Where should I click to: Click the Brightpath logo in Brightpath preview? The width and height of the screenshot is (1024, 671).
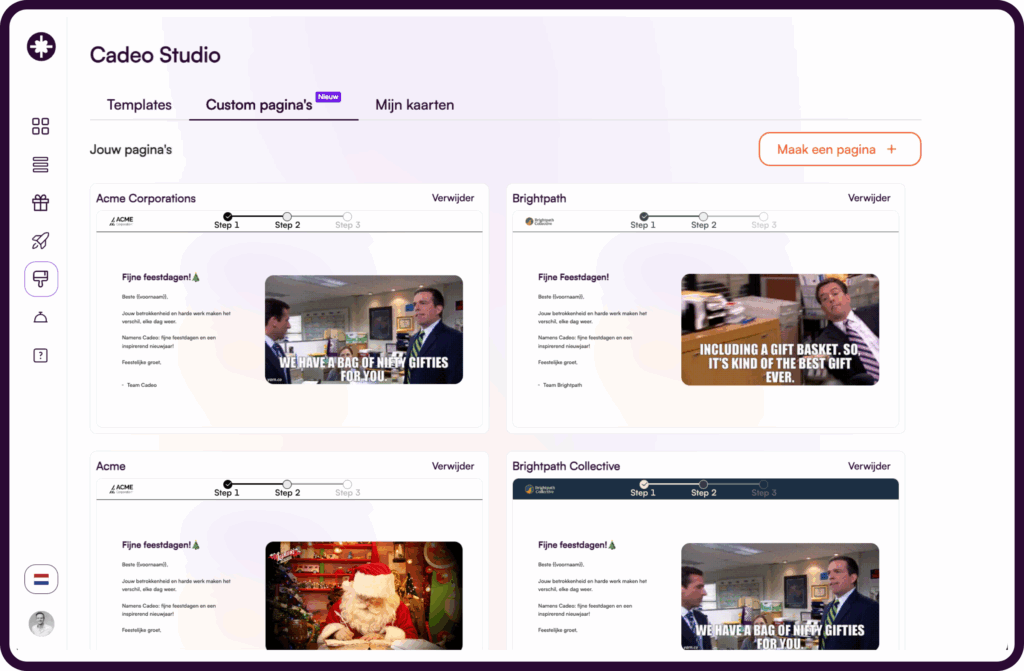pyautogui.click(x=539, y=221)
